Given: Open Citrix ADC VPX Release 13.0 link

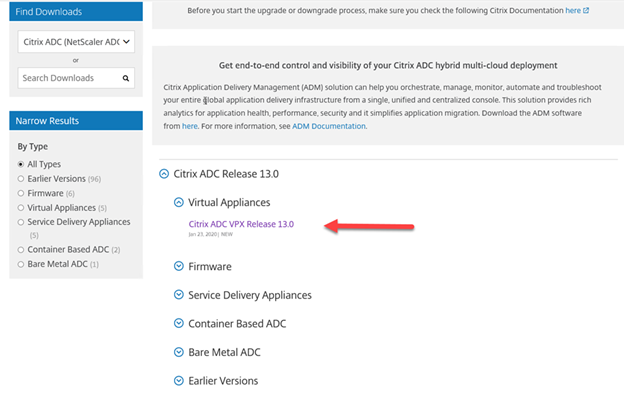Looking at the screenshot, I should point(241,224).
